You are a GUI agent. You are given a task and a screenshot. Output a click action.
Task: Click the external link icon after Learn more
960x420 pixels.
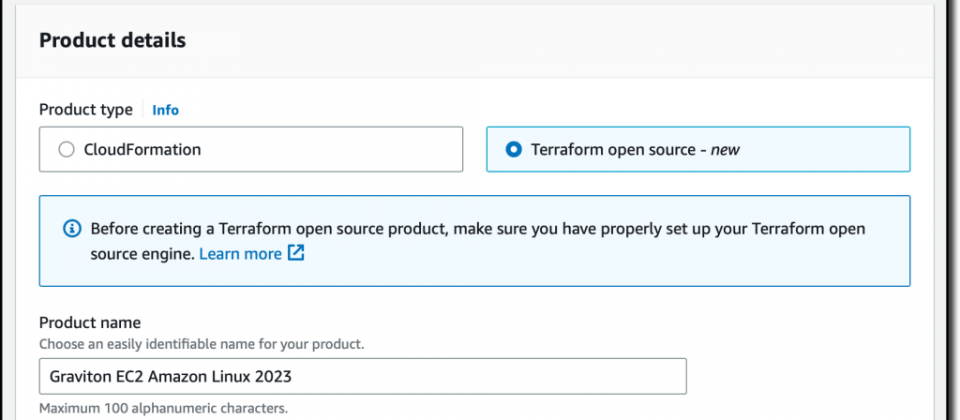pyautogui.click(x=296, y=253)
